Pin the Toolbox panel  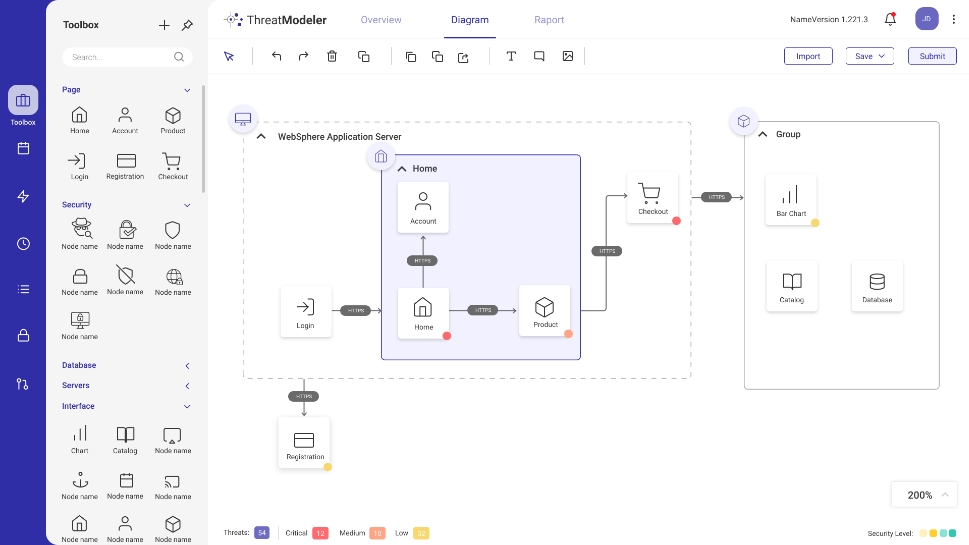[187, 25]
